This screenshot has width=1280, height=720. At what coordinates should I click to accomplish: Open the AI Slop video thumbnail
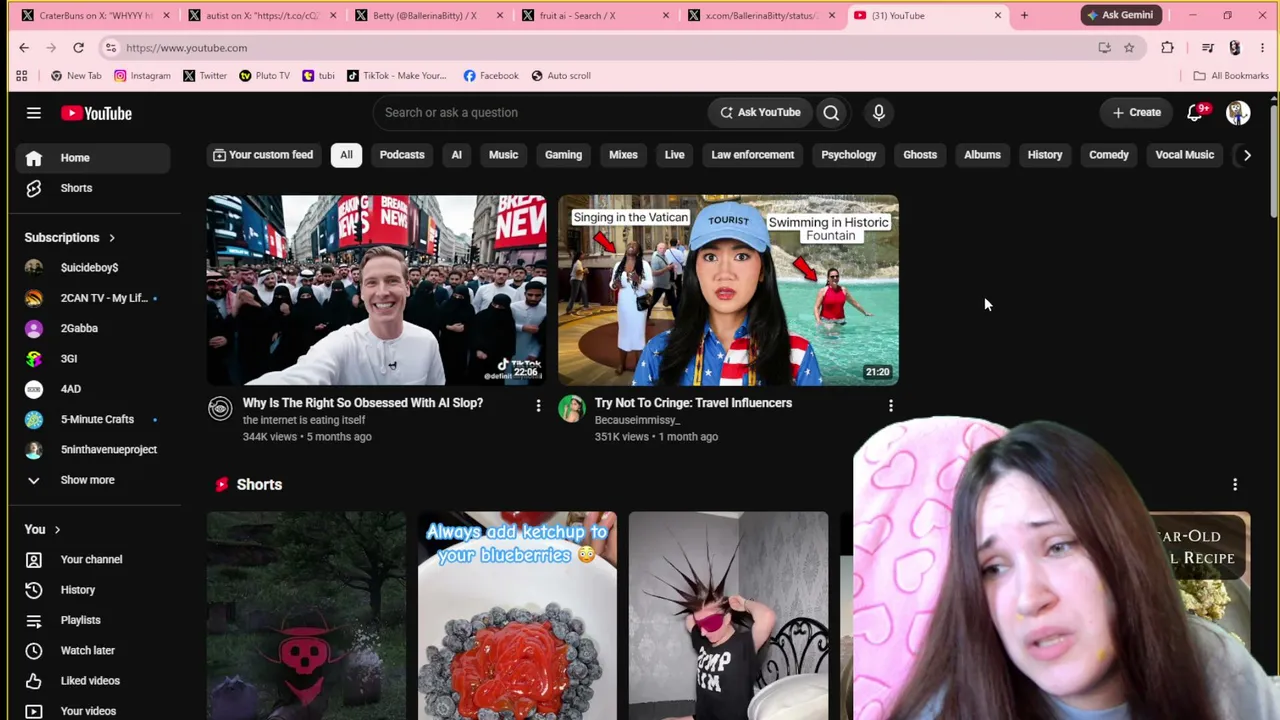pos(377,290)
